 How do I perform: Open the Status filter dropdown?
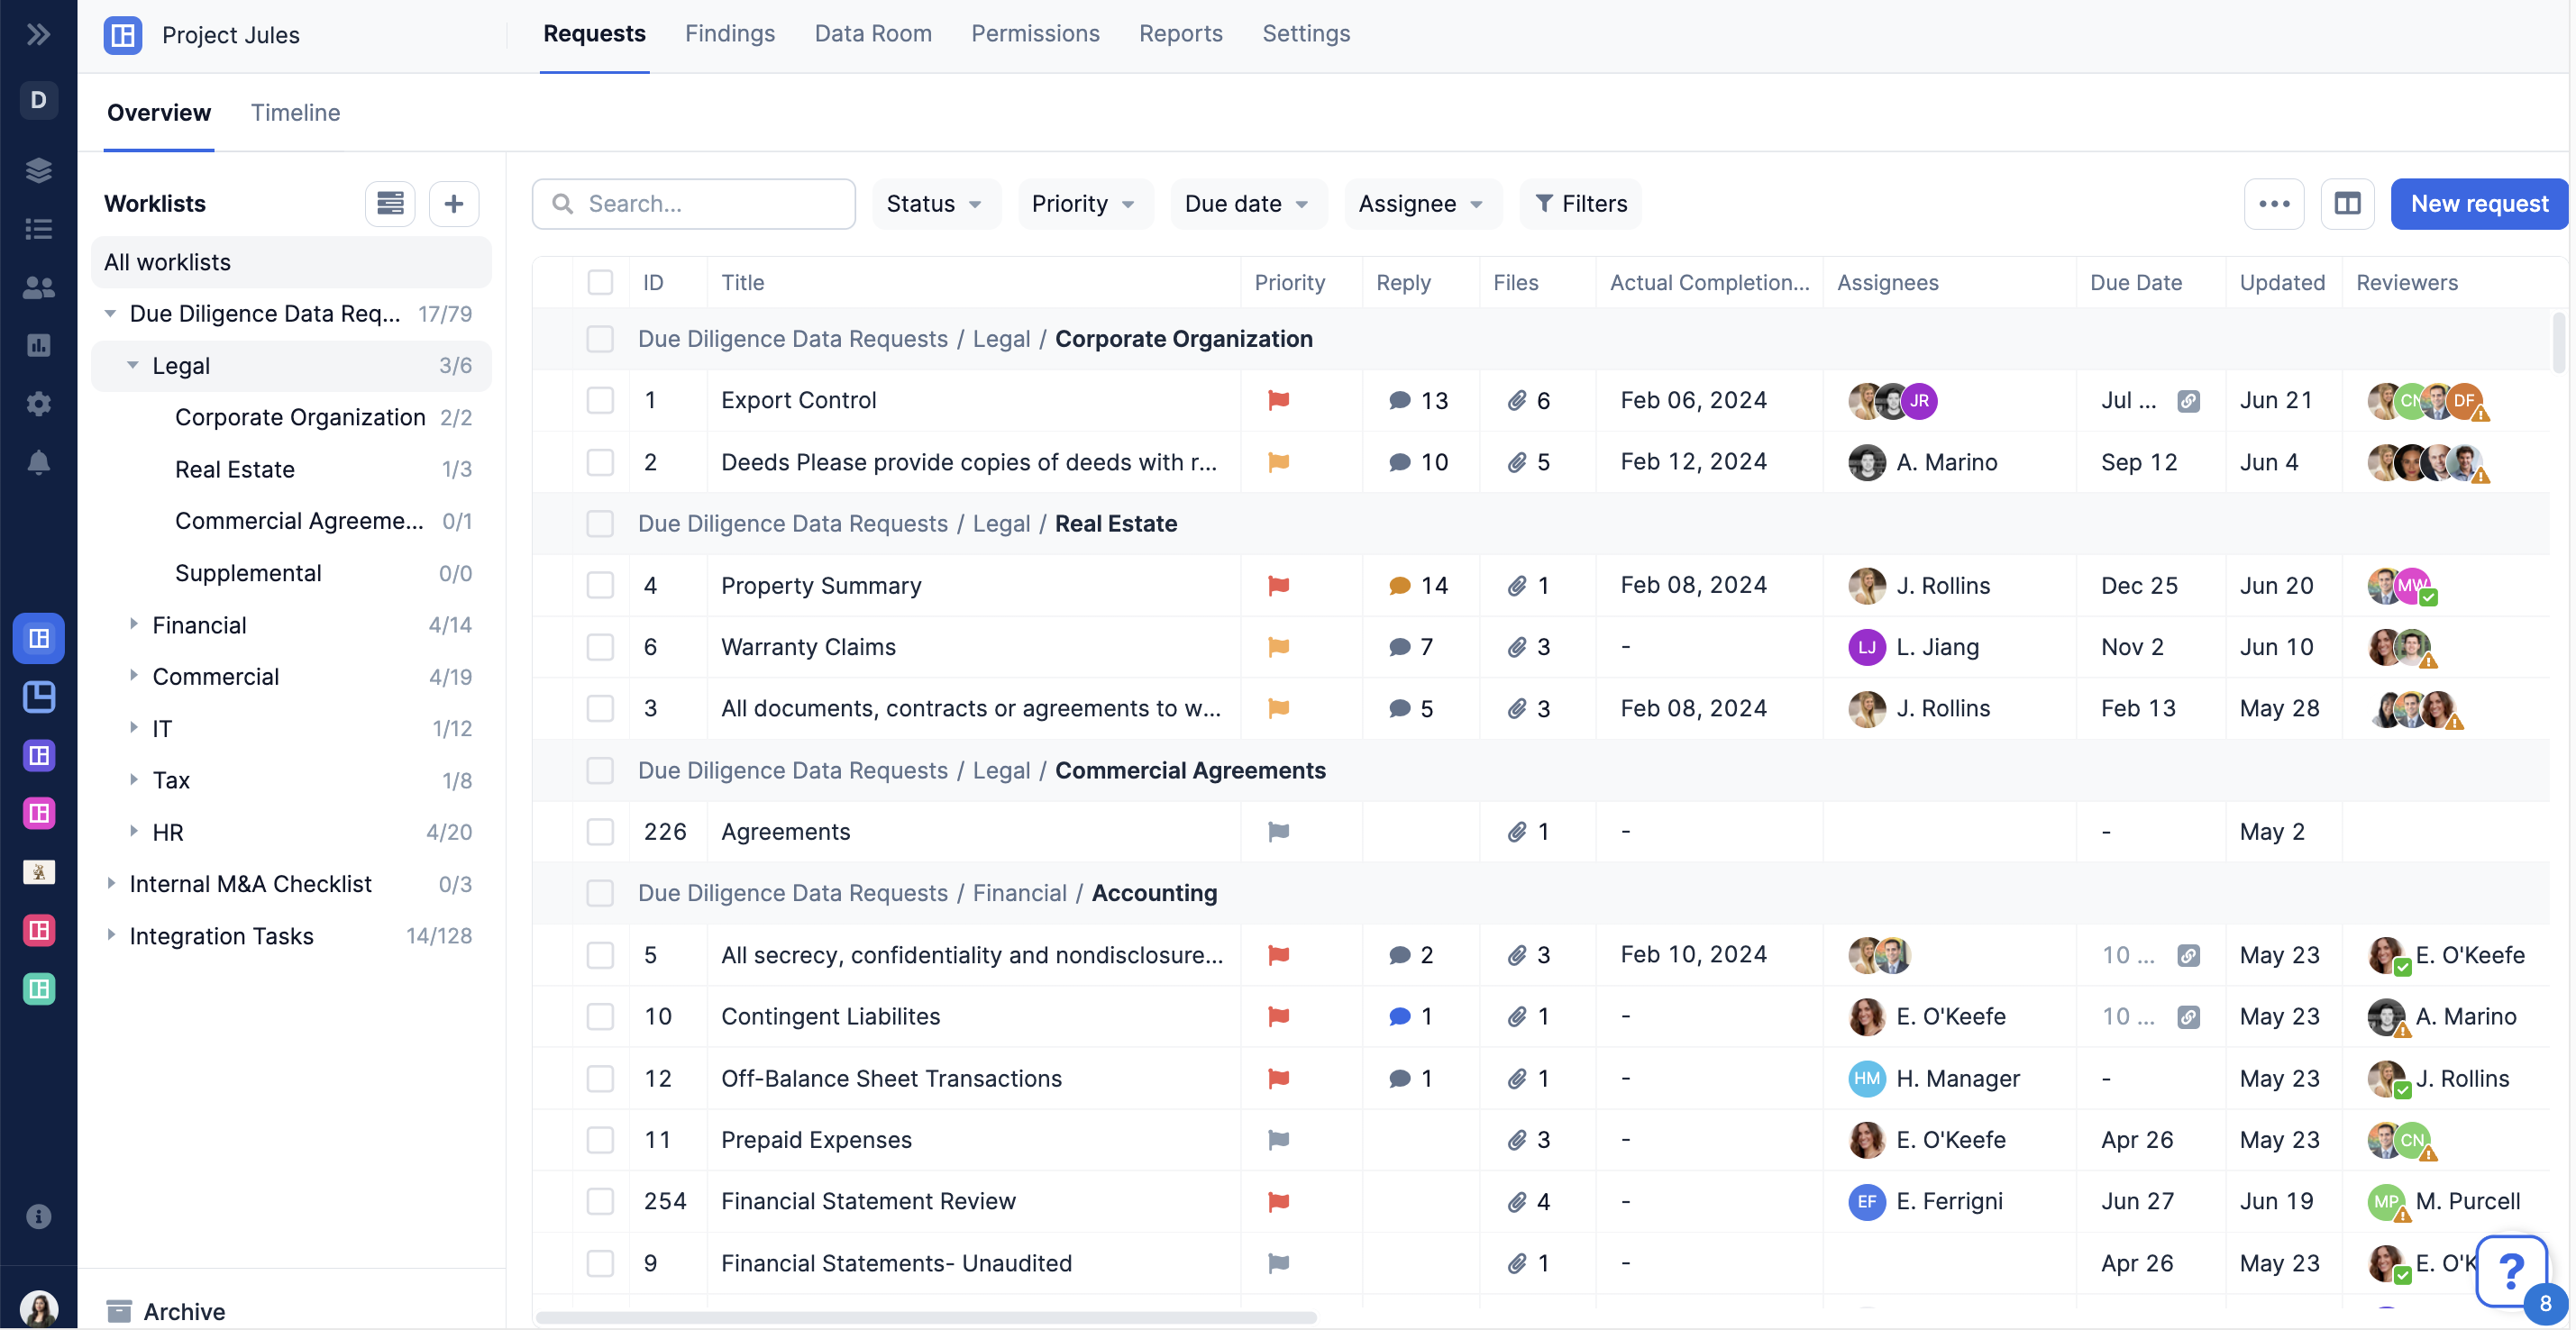[934, 204]
